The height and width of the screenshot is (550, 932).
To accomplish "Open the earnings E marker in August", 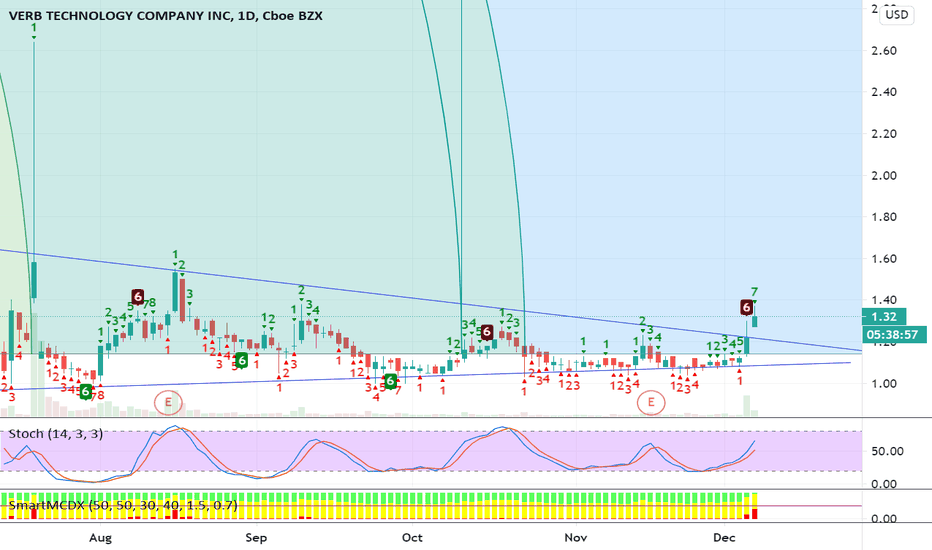I will tap(168, 403).
